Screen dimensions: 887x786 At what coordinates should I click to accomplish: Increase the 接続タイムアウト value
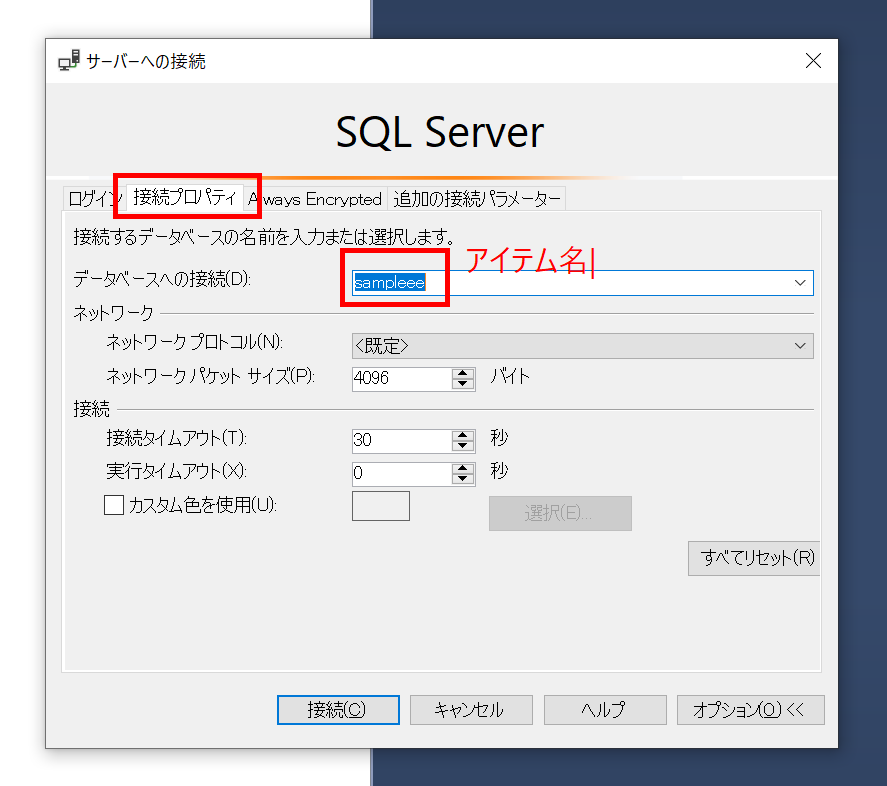pyautogui.click(x=463, y=435)
